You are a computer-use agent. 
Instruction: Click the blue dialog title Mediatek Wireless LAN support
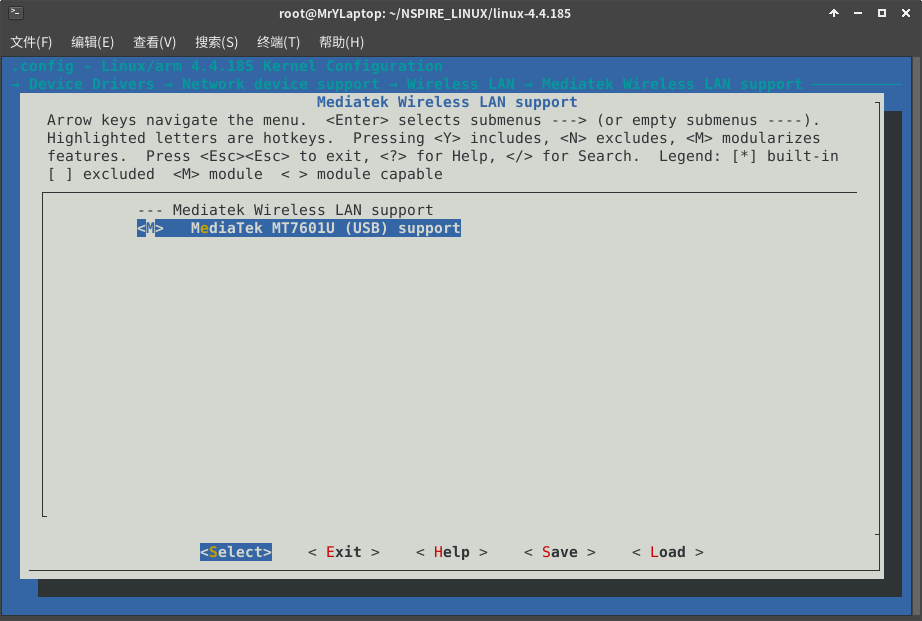pos(447,102)
